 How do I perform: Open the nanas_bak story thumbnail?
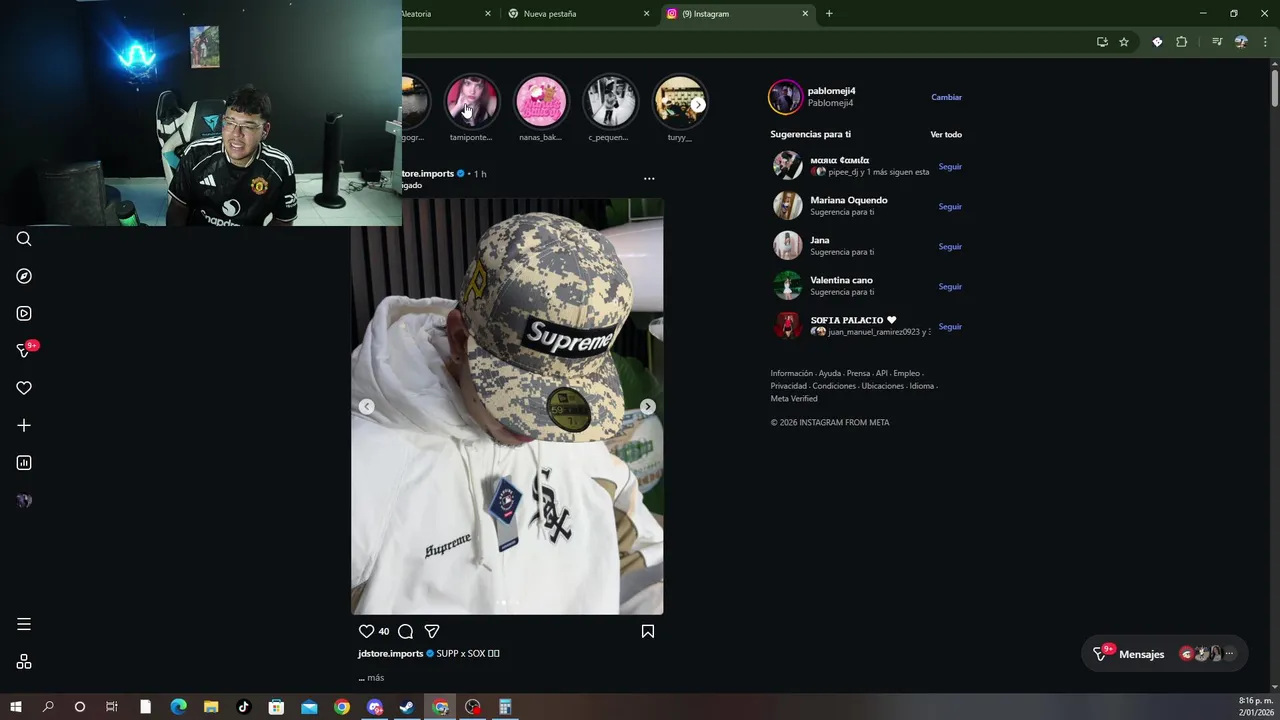tap(541, 101)
